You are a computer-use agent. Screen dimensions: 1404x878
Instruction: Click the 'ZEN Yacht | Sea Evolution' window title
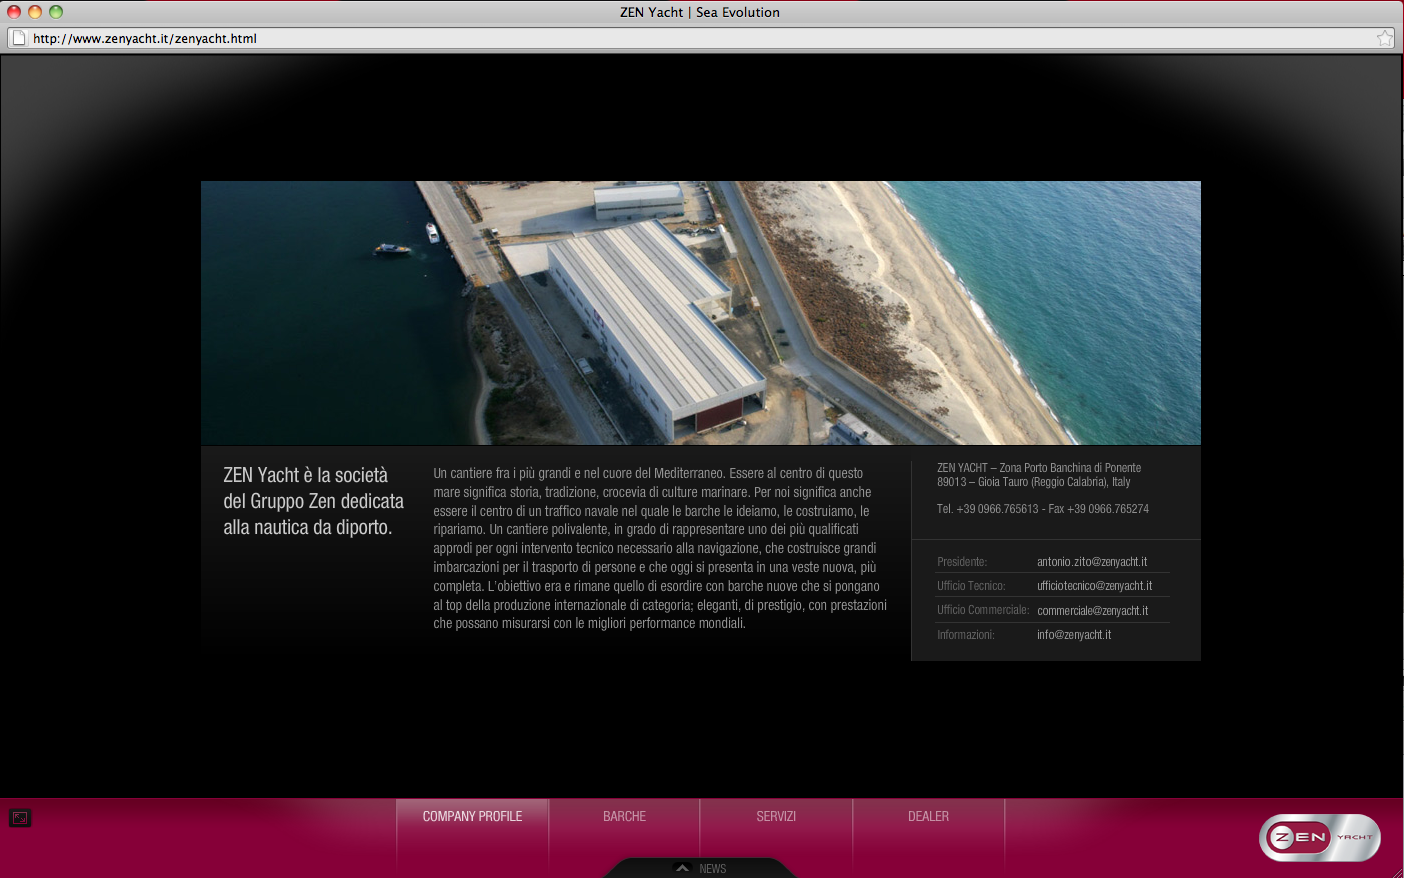click(700, 12)
